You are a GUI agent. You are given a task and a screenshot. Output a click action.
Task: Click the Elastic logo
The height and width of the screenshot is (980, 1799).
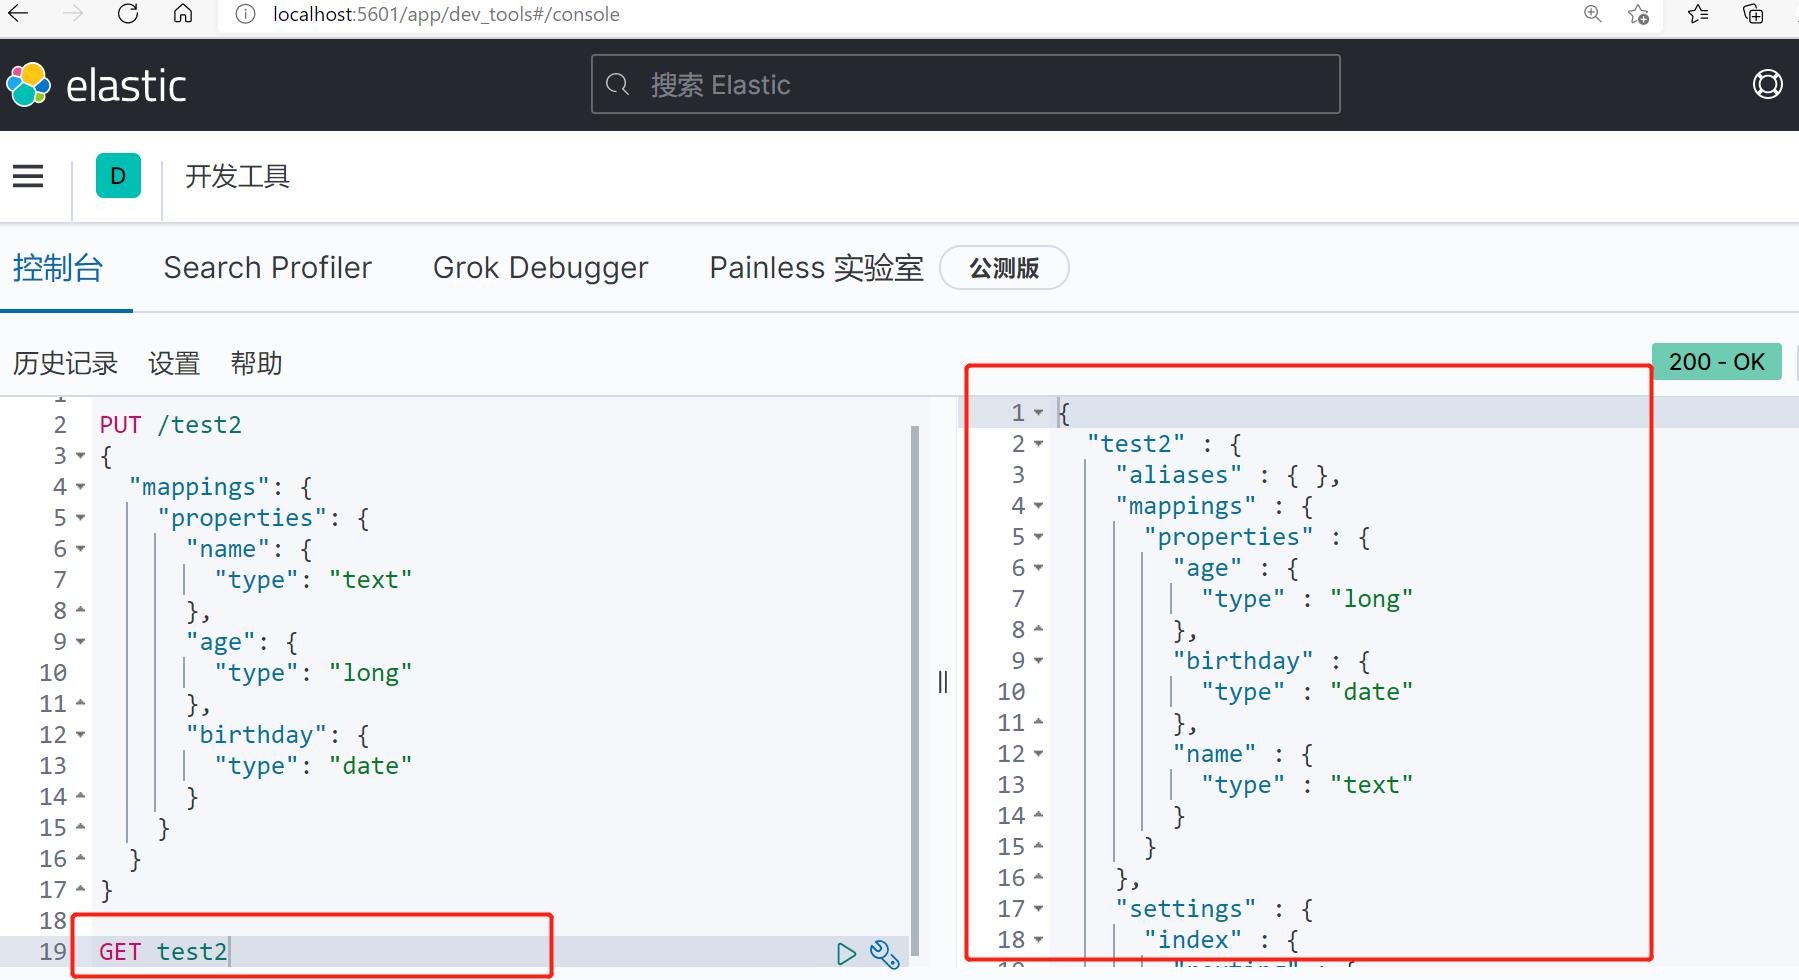point(96,85)
